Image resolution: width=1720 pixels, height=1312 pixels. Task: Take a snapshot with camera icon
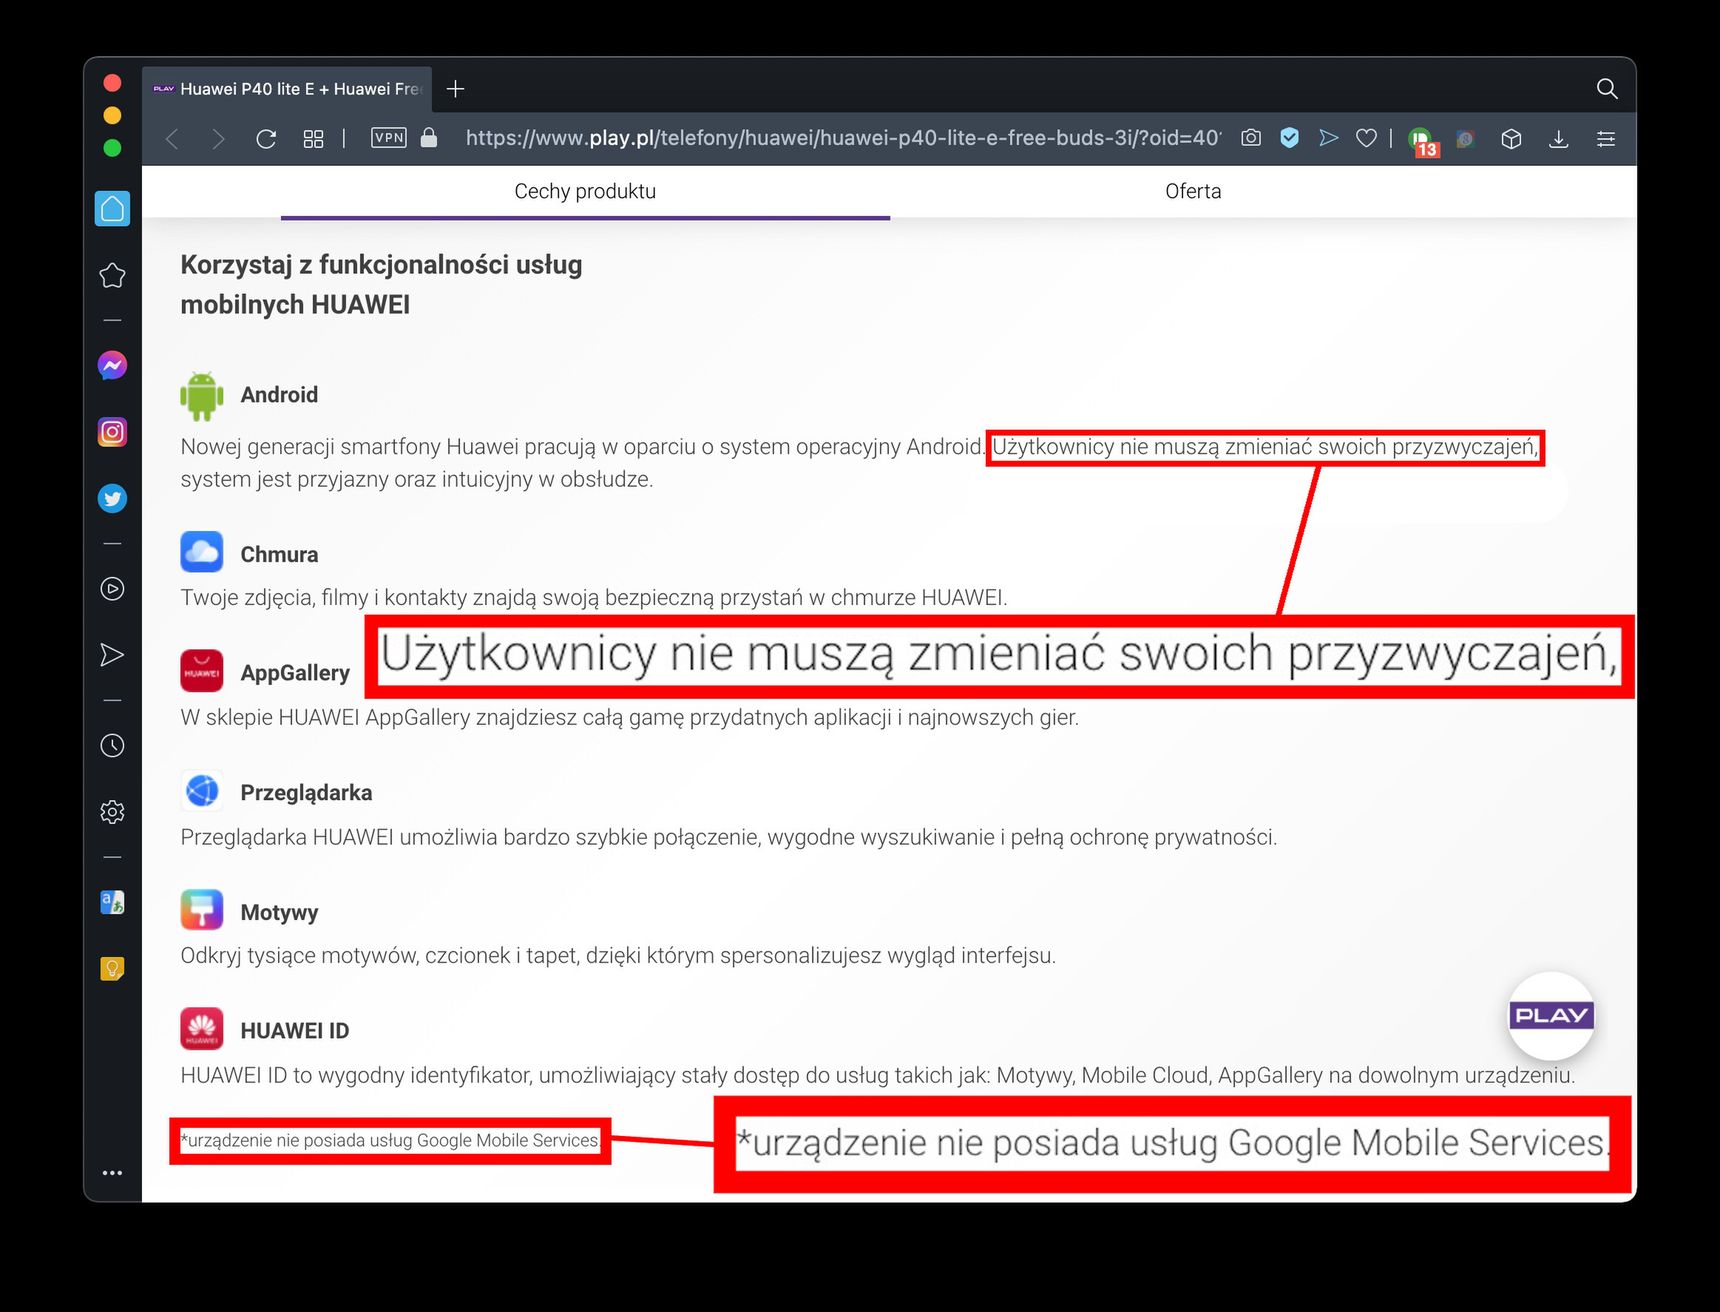tap(1251, 138)
